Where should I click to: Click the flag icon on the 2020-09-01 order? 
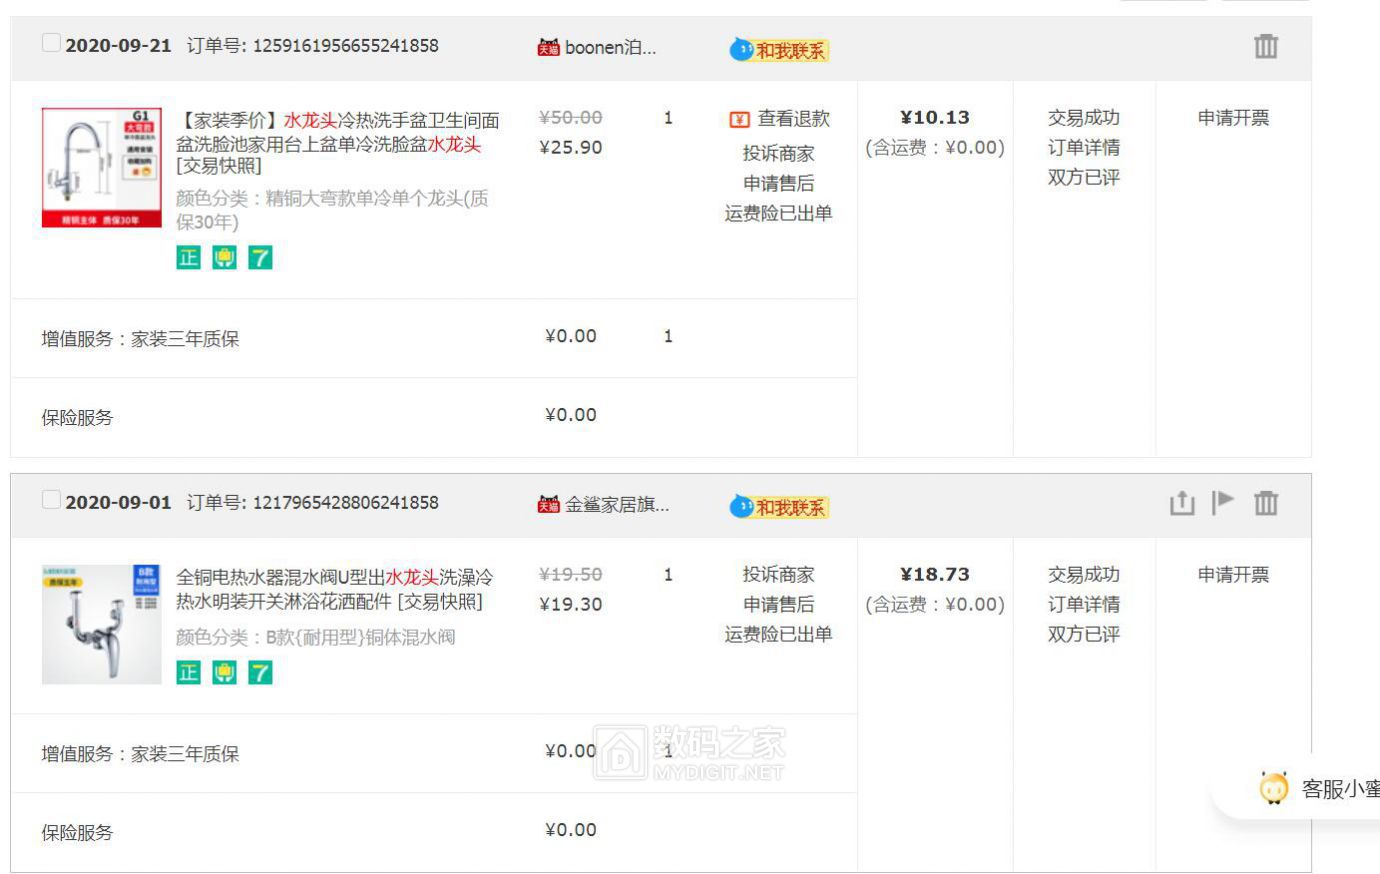(x=1223, y=502)
